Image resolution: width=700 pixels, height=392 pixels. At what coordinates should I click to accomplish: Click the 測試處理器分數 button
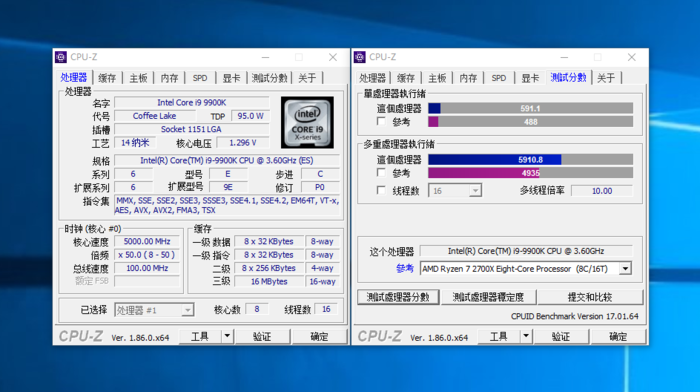(x=398, y=297)
